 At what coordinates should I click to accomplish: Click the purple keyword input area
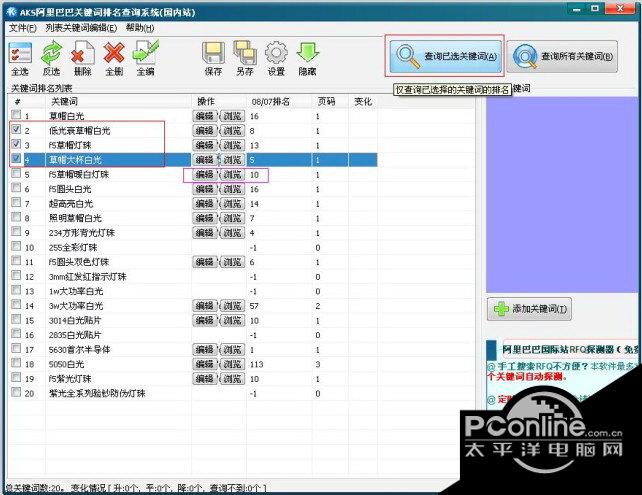coord(562,194)
